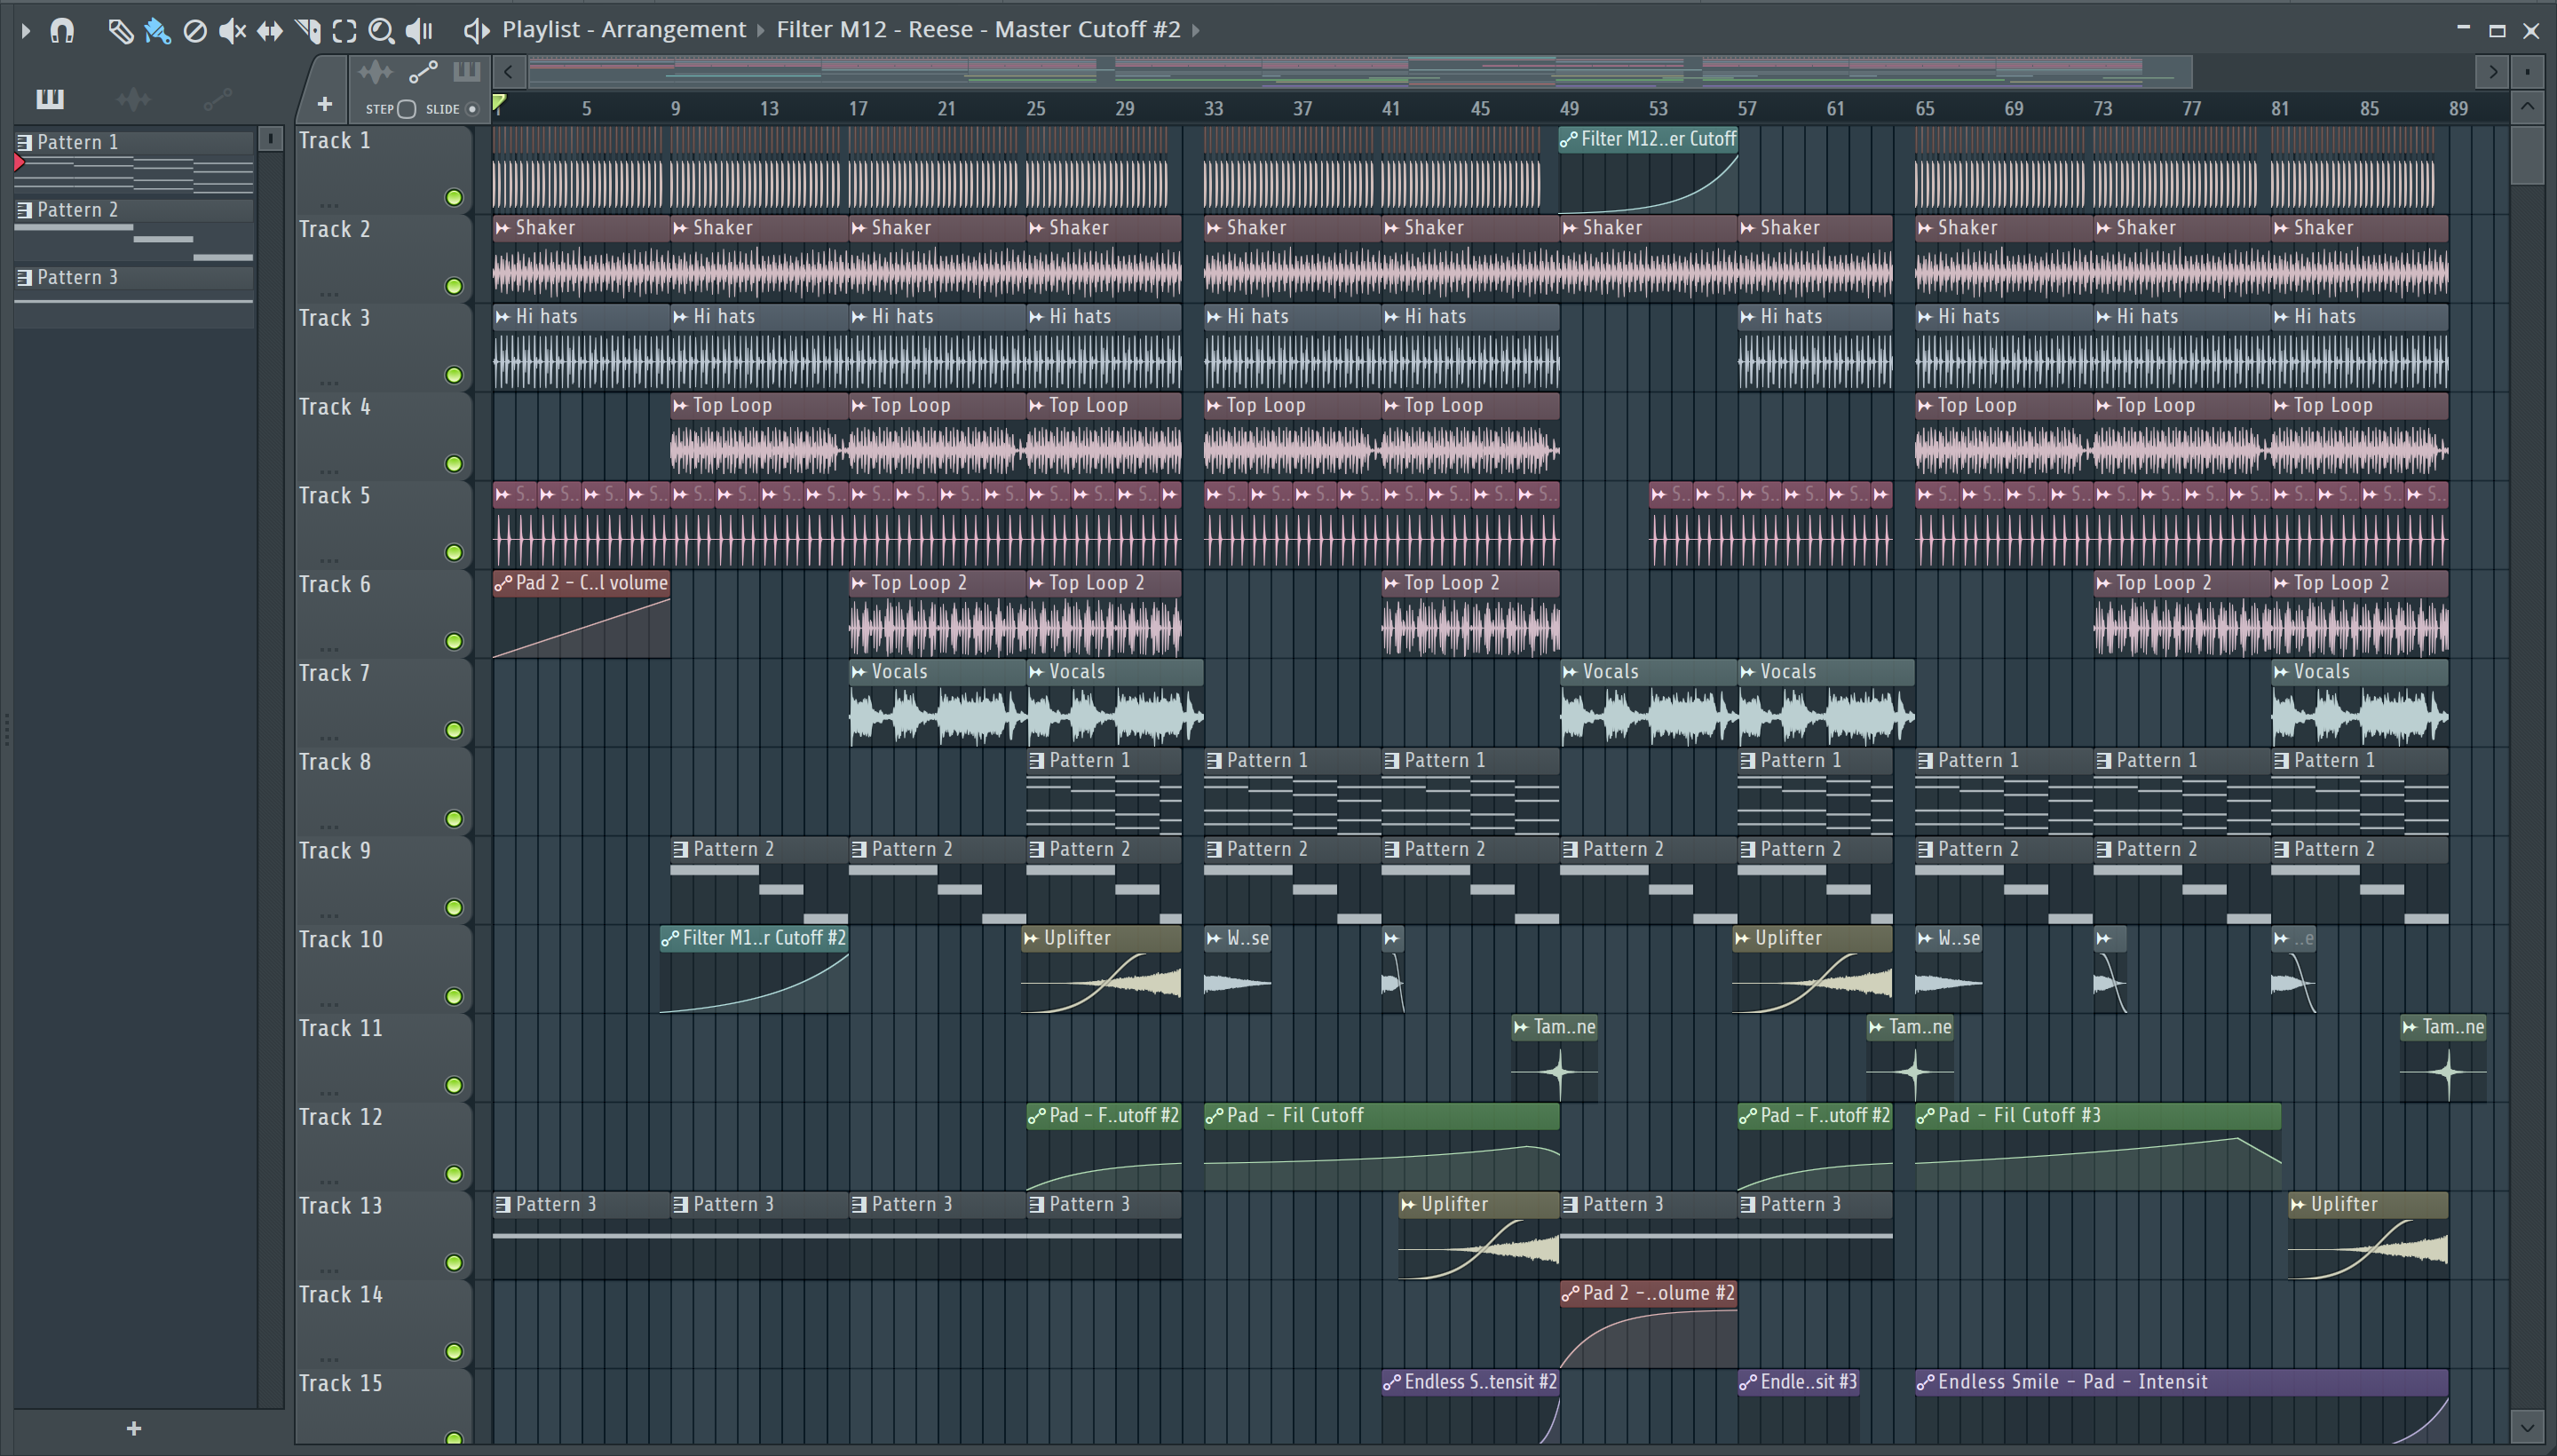Click the small button right of the timeline scroll arrows
This screenshot has height=1456, width=2557.
2527,72
